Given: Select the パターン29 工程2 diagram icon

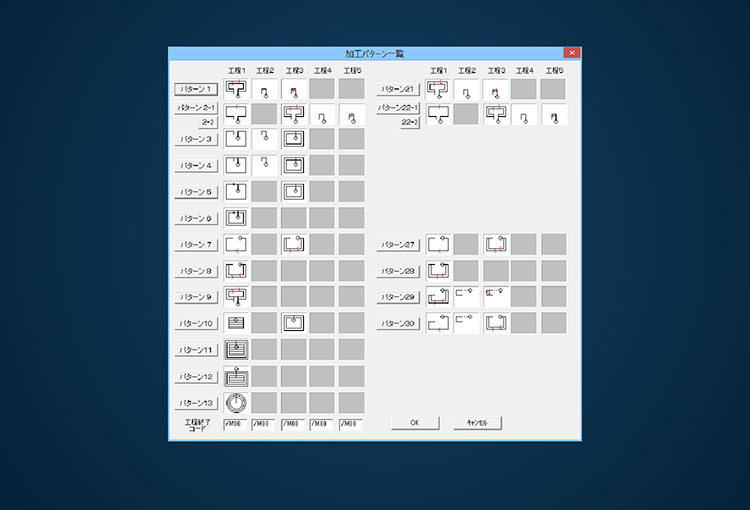Looking at the screenshot, I should coord(466,297).
